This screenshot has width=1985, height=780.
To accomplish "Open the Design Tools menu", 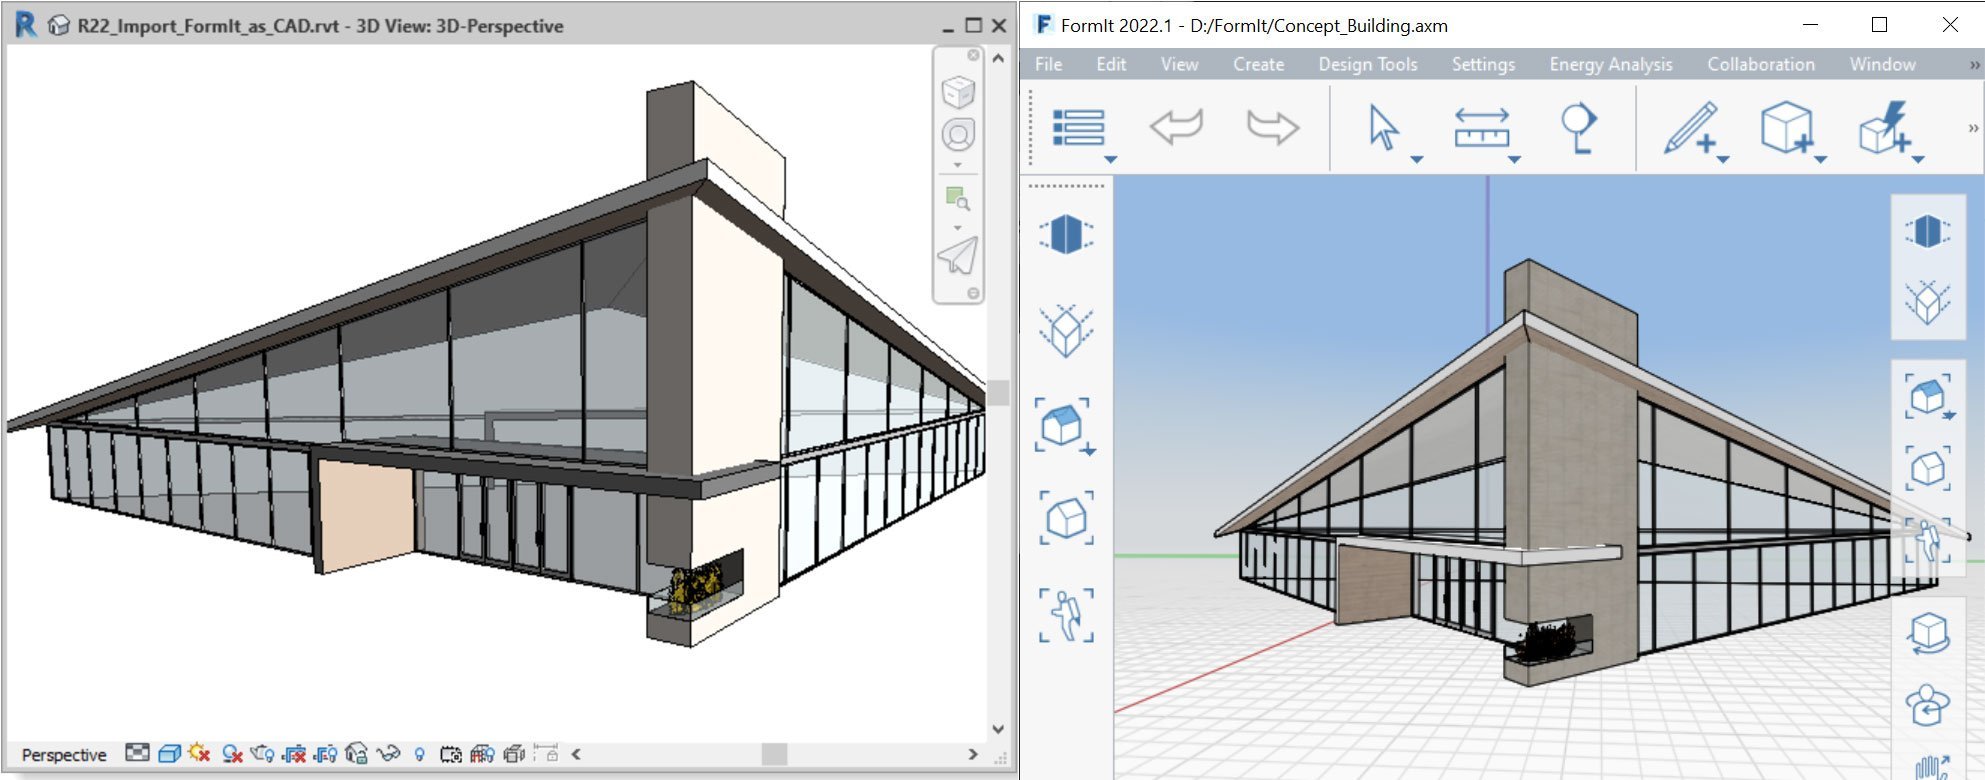I will click(1367, 65).
